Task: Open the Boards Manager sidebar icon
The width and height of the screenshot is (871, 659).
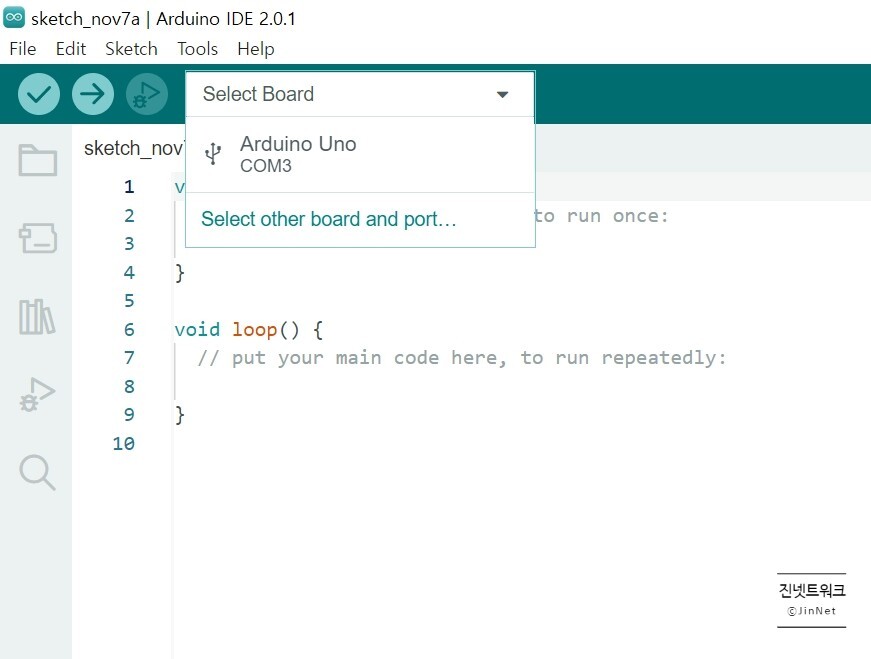Action: pyautogui.click(x=37, y=238)
